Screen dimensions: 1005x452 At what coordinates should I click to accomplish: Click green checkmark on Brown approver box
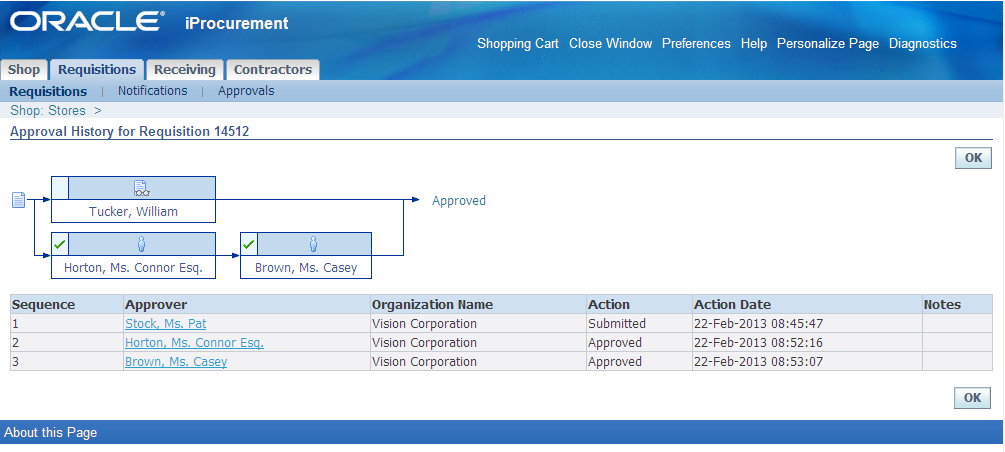point(249,244)
